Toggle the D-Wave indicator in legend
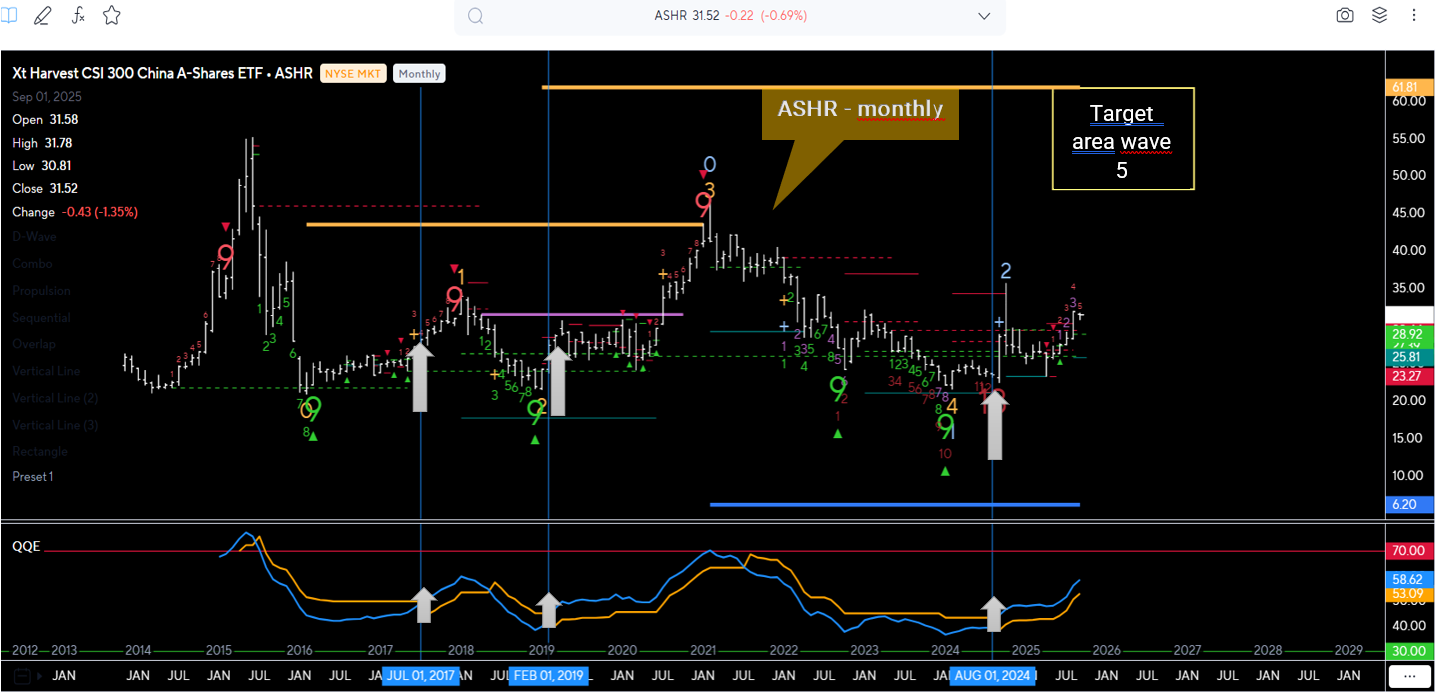This screenshot has width=1448, height=693. [34, 237]
